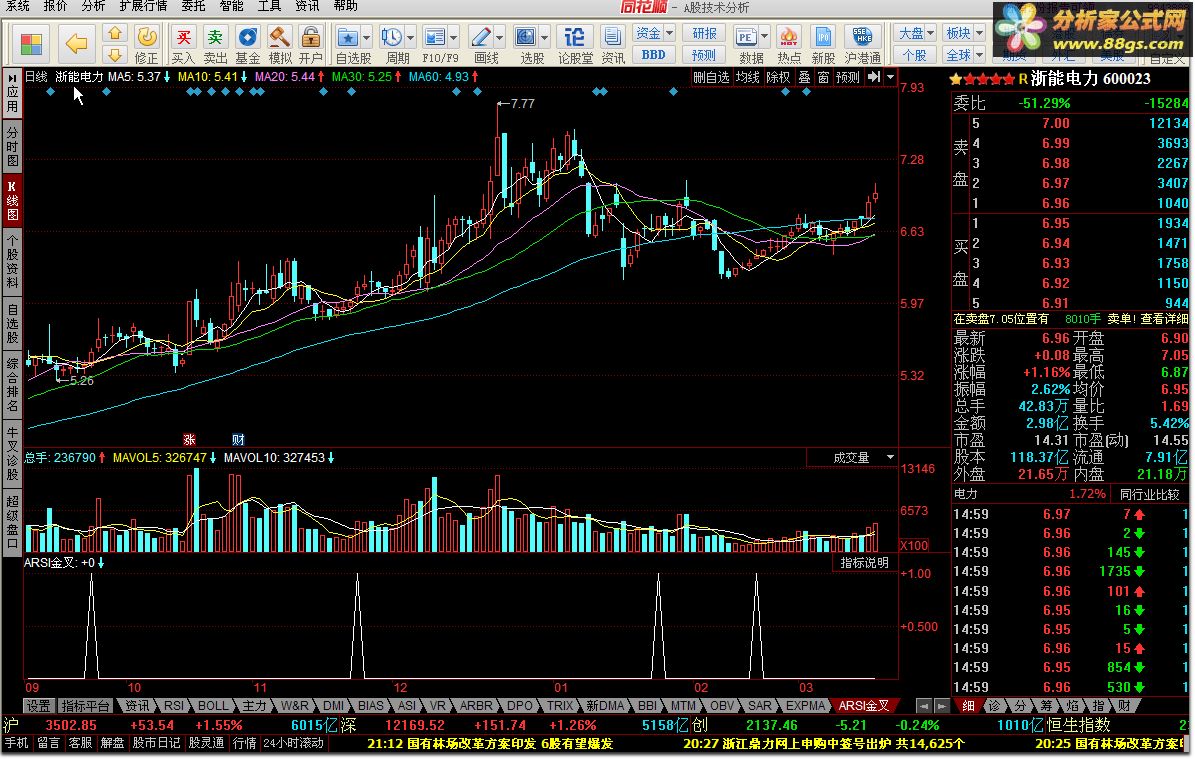Toggle 删自选 remove from watchlist
The width and height of the screenshot is (1195, 759).
click(x=711, y=77)
